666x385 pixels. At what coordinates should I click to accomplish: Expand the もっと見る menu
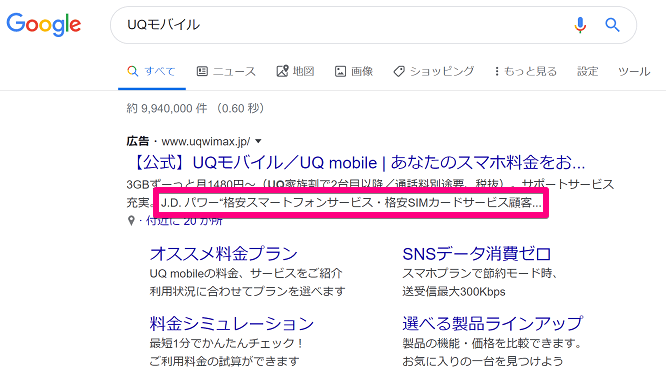coord(526,71)
